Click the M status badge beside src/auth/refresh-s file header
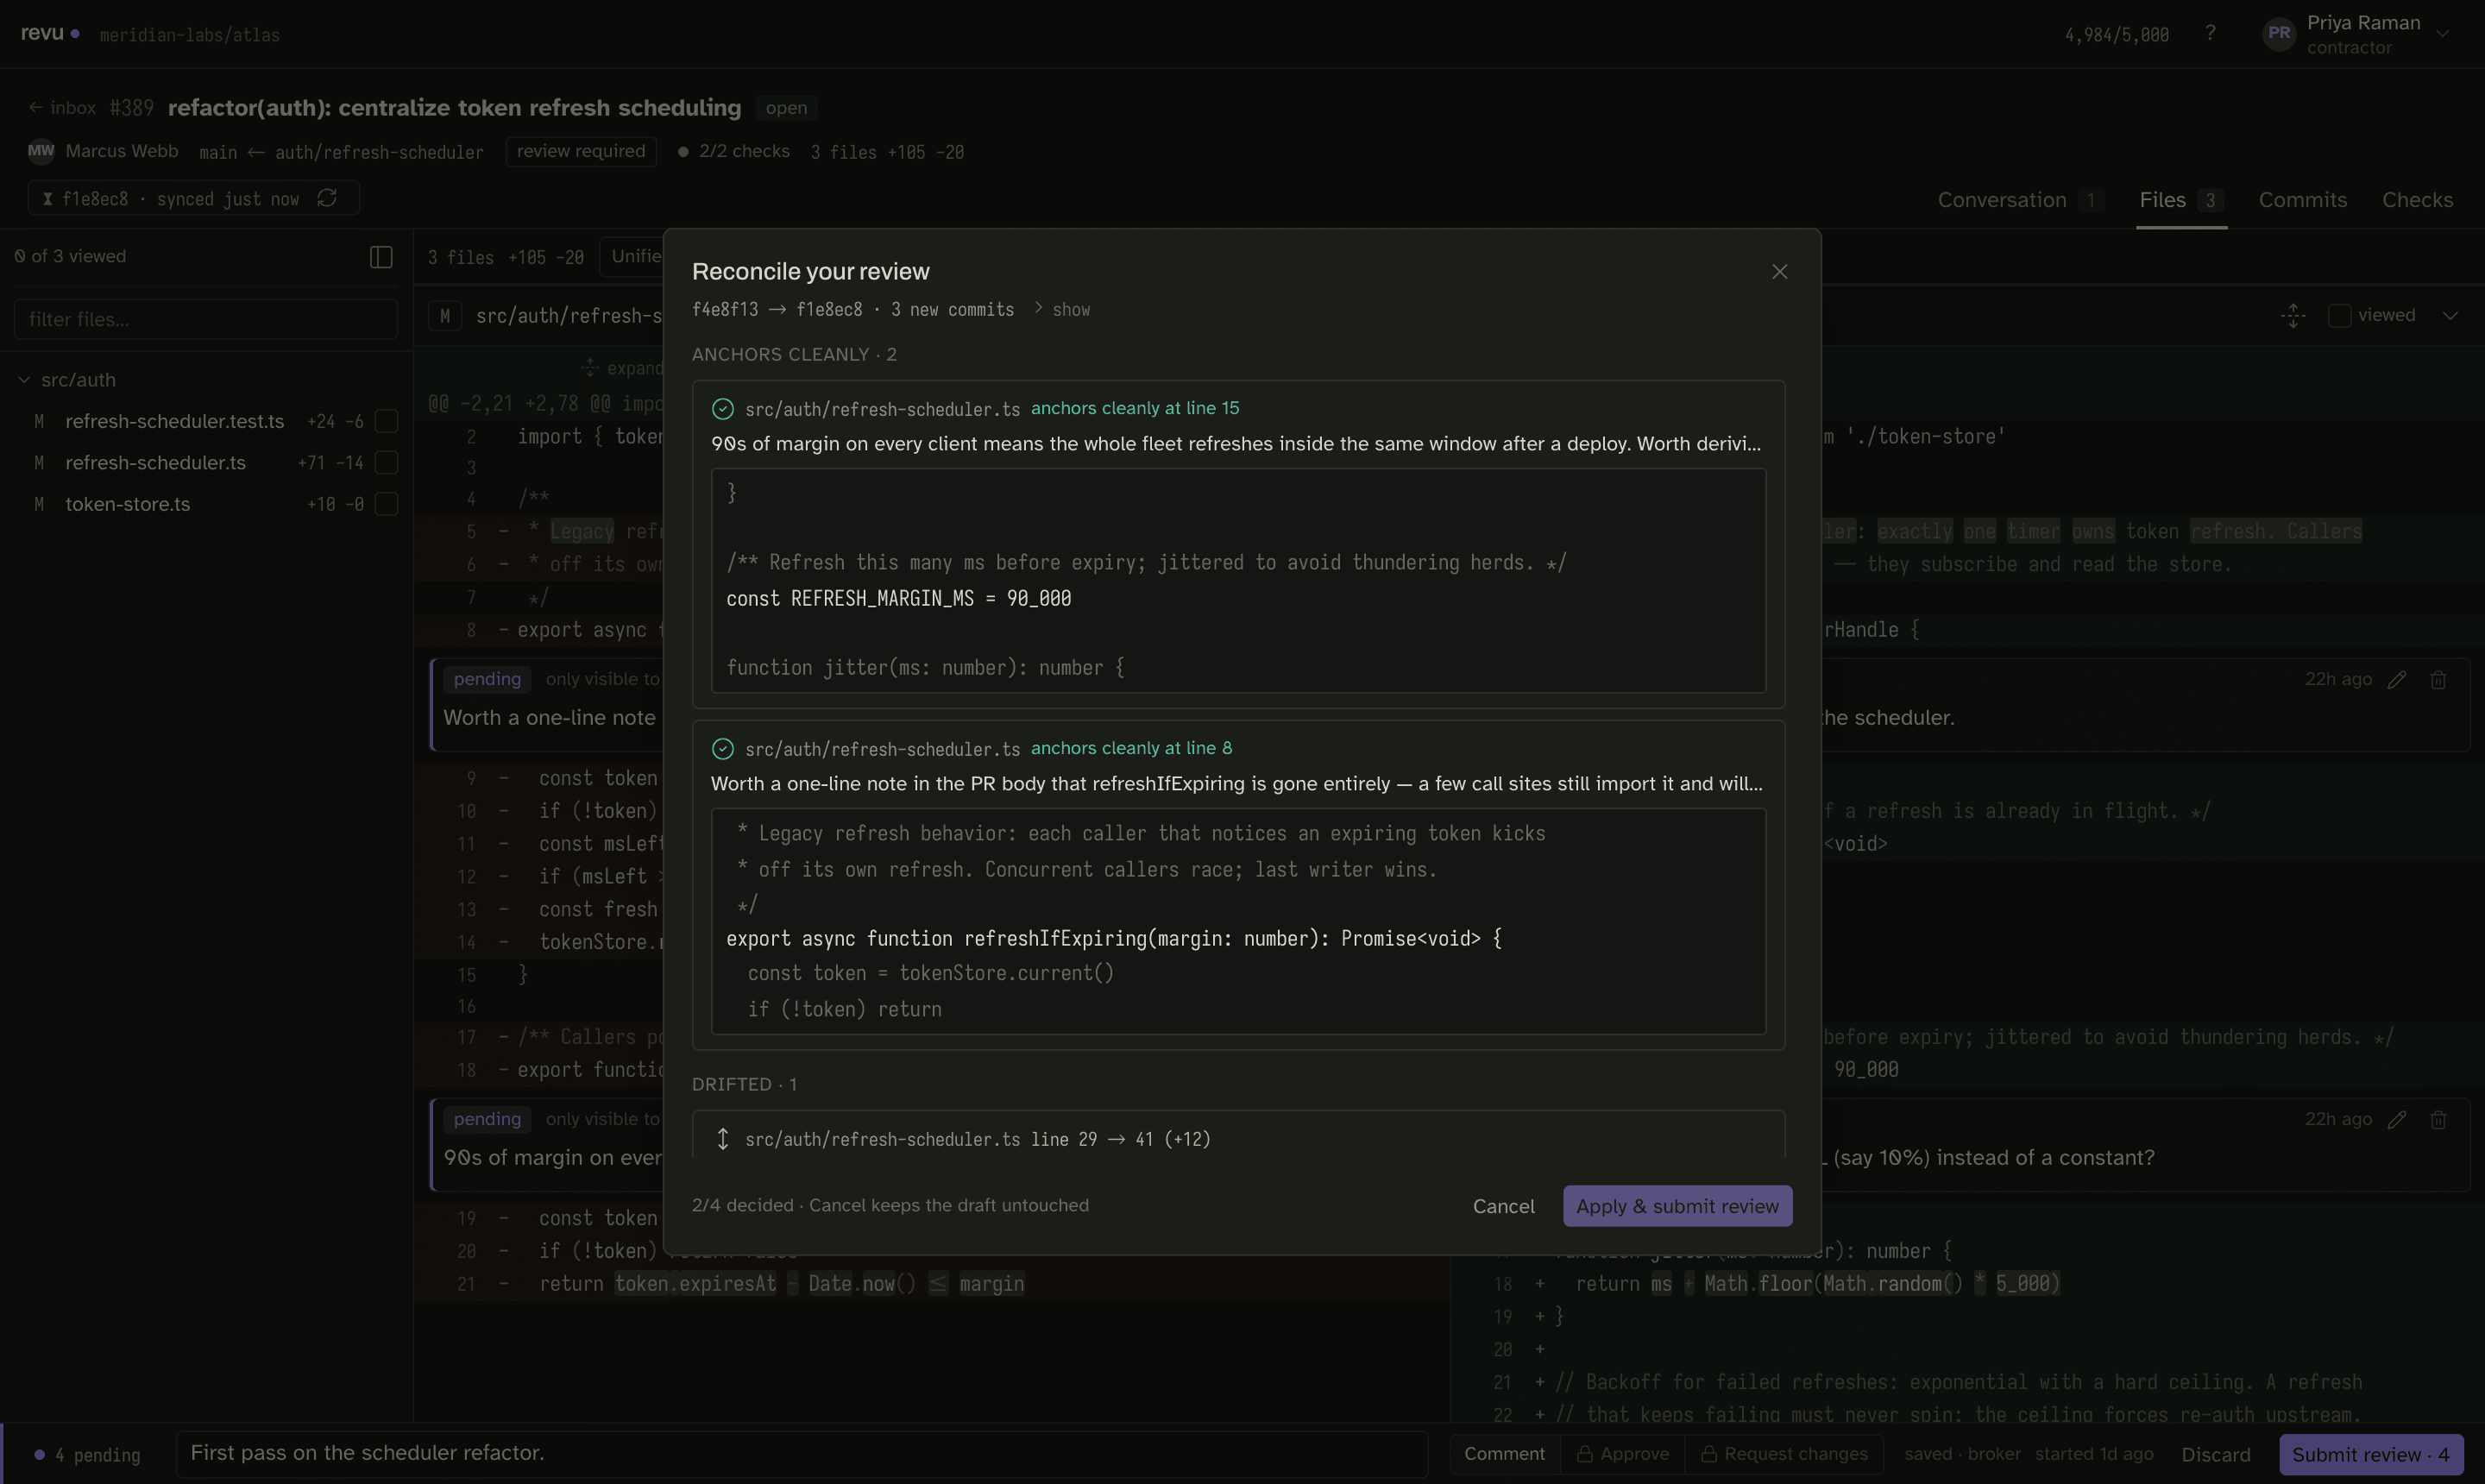2485x1484 pixels. pyautogui.click(x=445, y=316)
